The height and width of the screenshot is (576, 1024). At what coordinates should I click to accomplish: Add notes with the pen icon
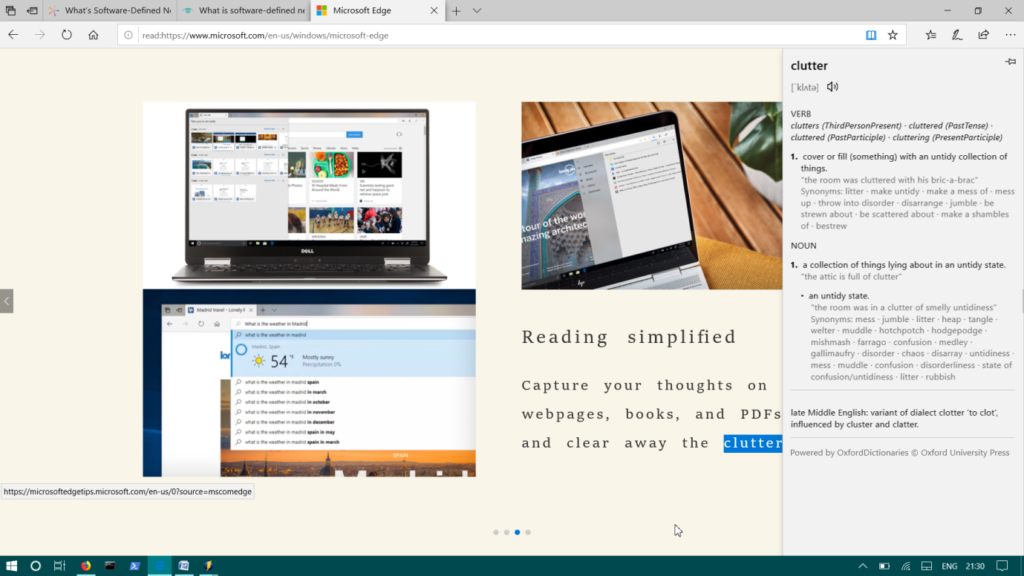tap(957, 35)
